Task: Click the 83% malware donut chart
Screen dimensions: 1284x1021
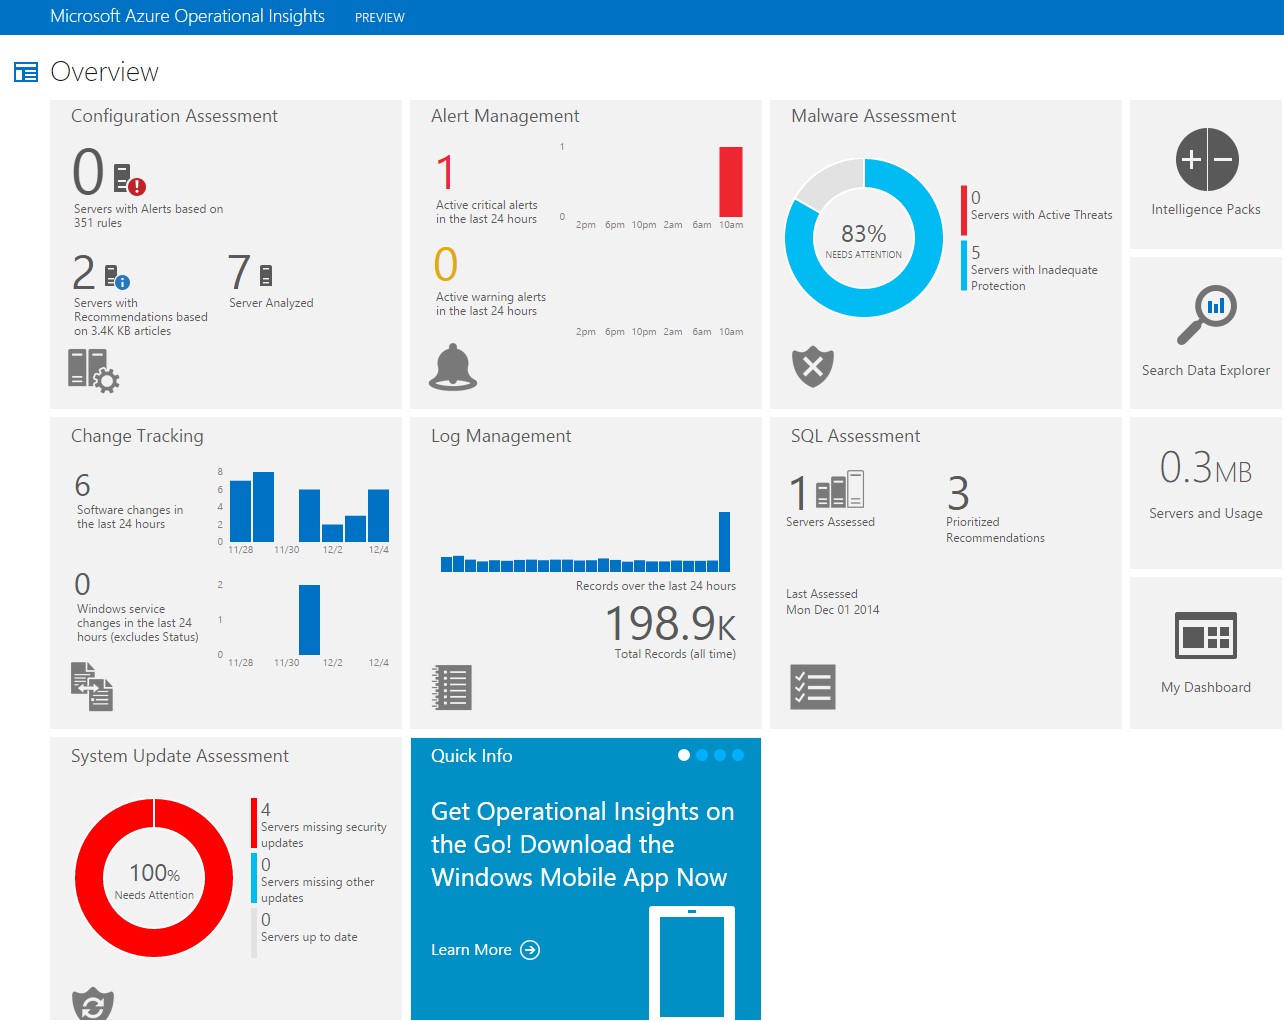Action: (864, 238)
